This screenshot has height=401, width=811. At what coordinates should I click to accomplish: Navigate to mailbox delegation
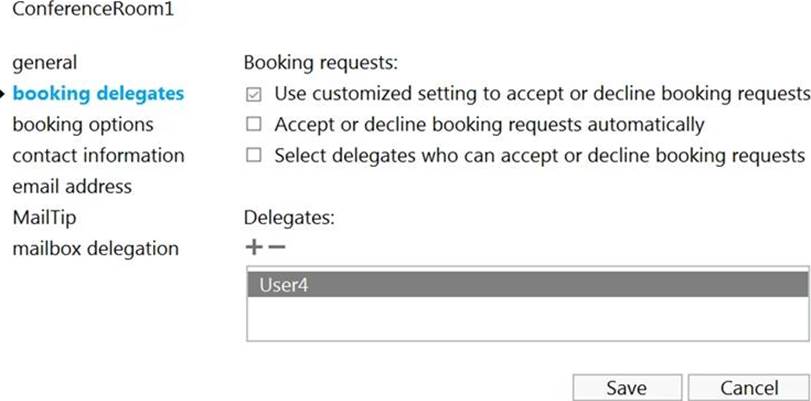95,248
